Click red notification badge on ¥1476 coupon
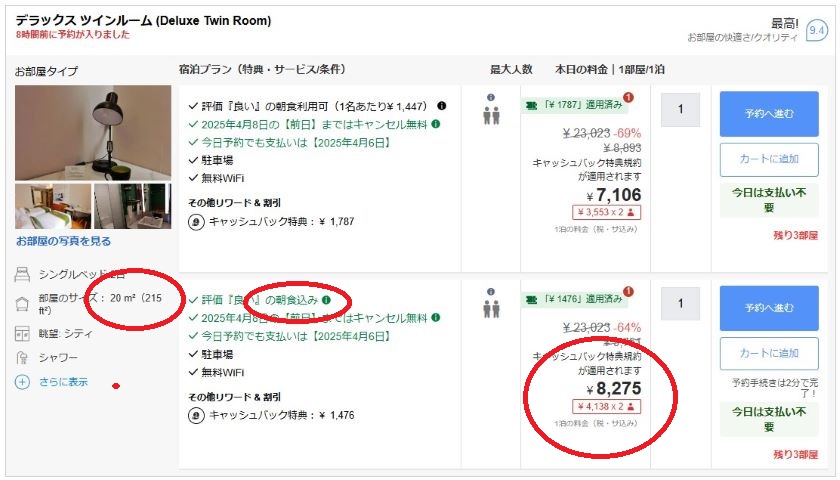 pos(628,292)
